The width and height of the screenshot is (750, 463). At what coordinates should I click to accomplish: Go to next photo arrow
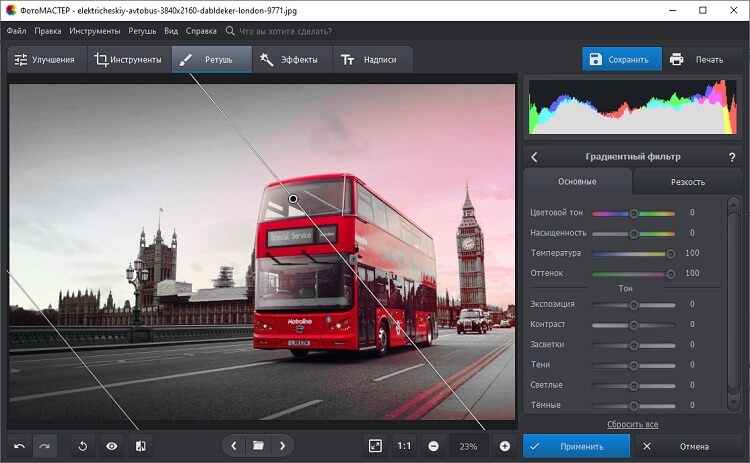click(x=283, y=446)
